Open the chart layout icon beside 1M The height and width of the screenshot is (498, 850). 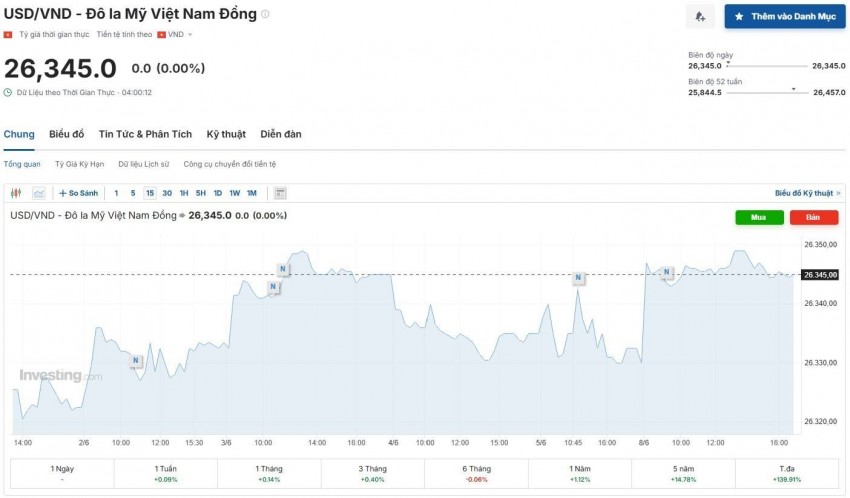tap(280, 193)
